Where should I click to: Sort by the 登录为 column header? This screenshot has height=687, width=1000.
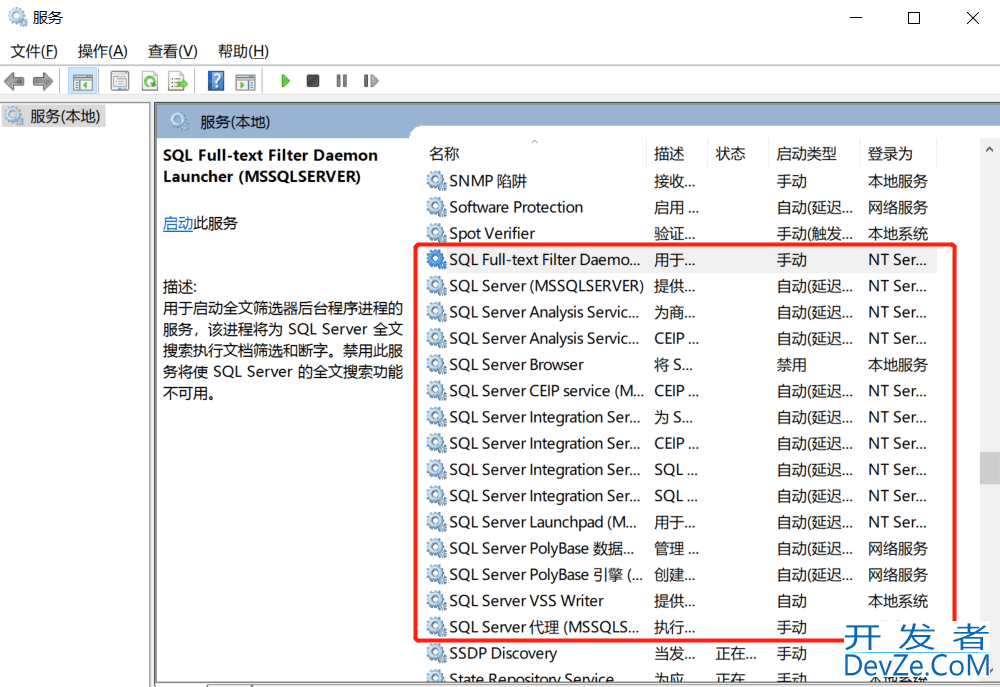(x=890, y=154)
